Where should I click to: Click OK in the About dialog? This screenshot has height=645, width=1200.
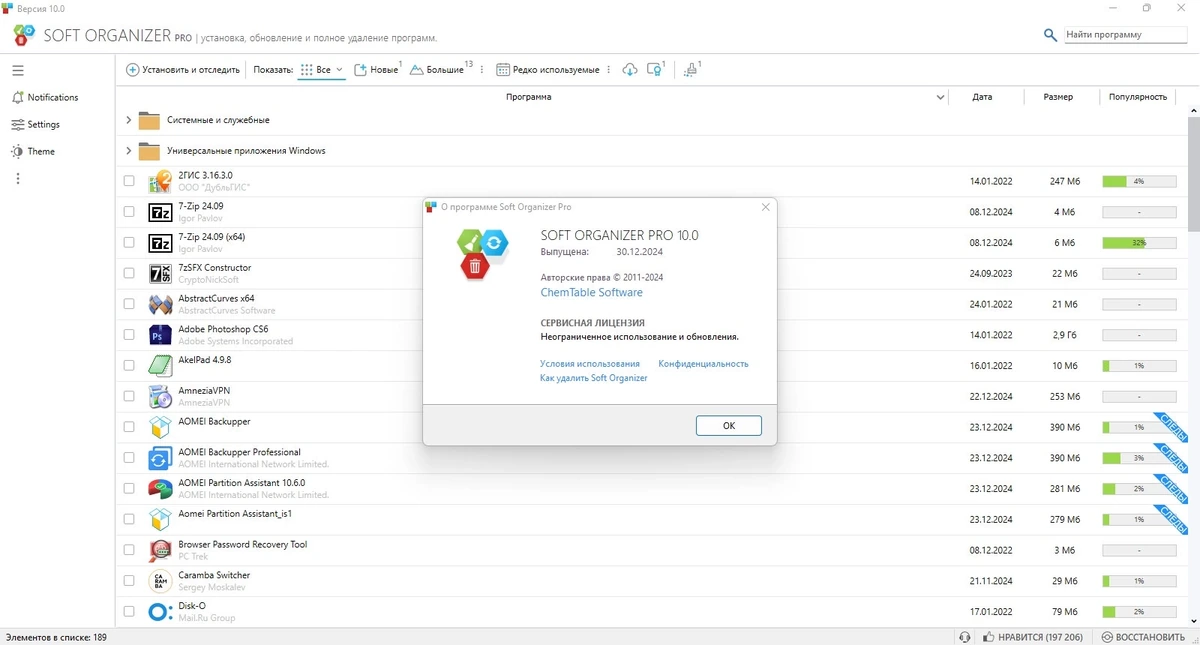click(x=729, y=425)
